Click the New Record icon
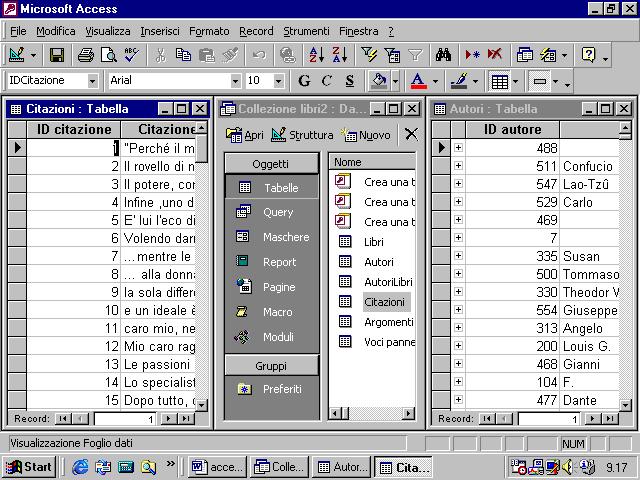 pyautogui.click(x=472, y=55)
